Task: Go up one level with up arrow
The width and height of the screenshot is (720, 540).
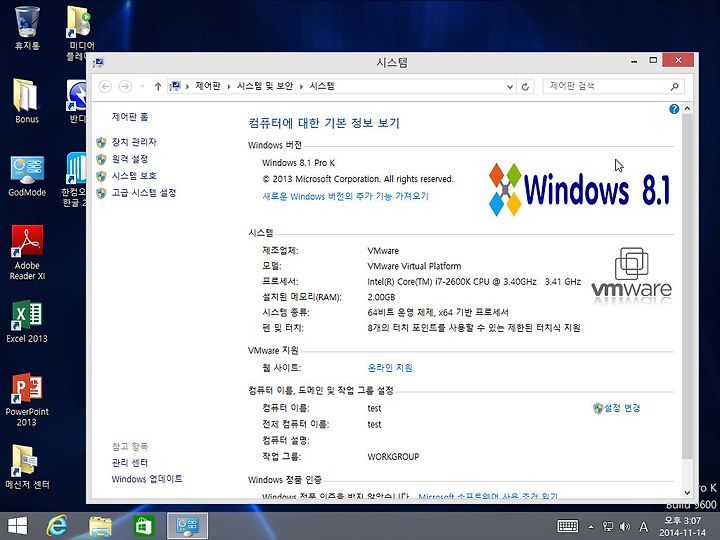Action: click(158, 86)
